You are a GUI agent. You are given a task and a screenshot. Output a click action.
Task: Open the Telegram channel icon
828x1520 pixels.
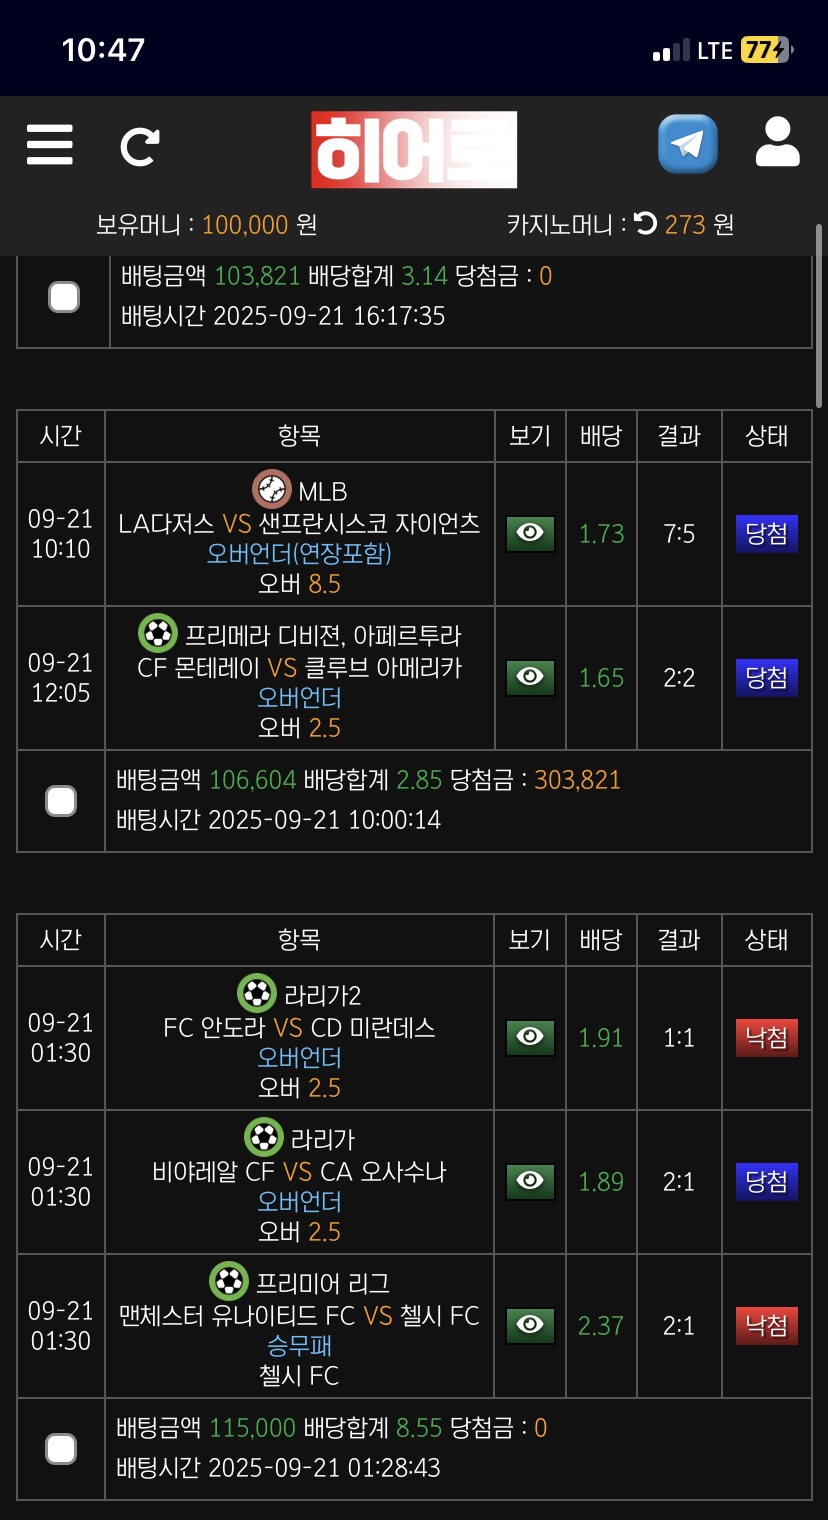coord(687,144)
